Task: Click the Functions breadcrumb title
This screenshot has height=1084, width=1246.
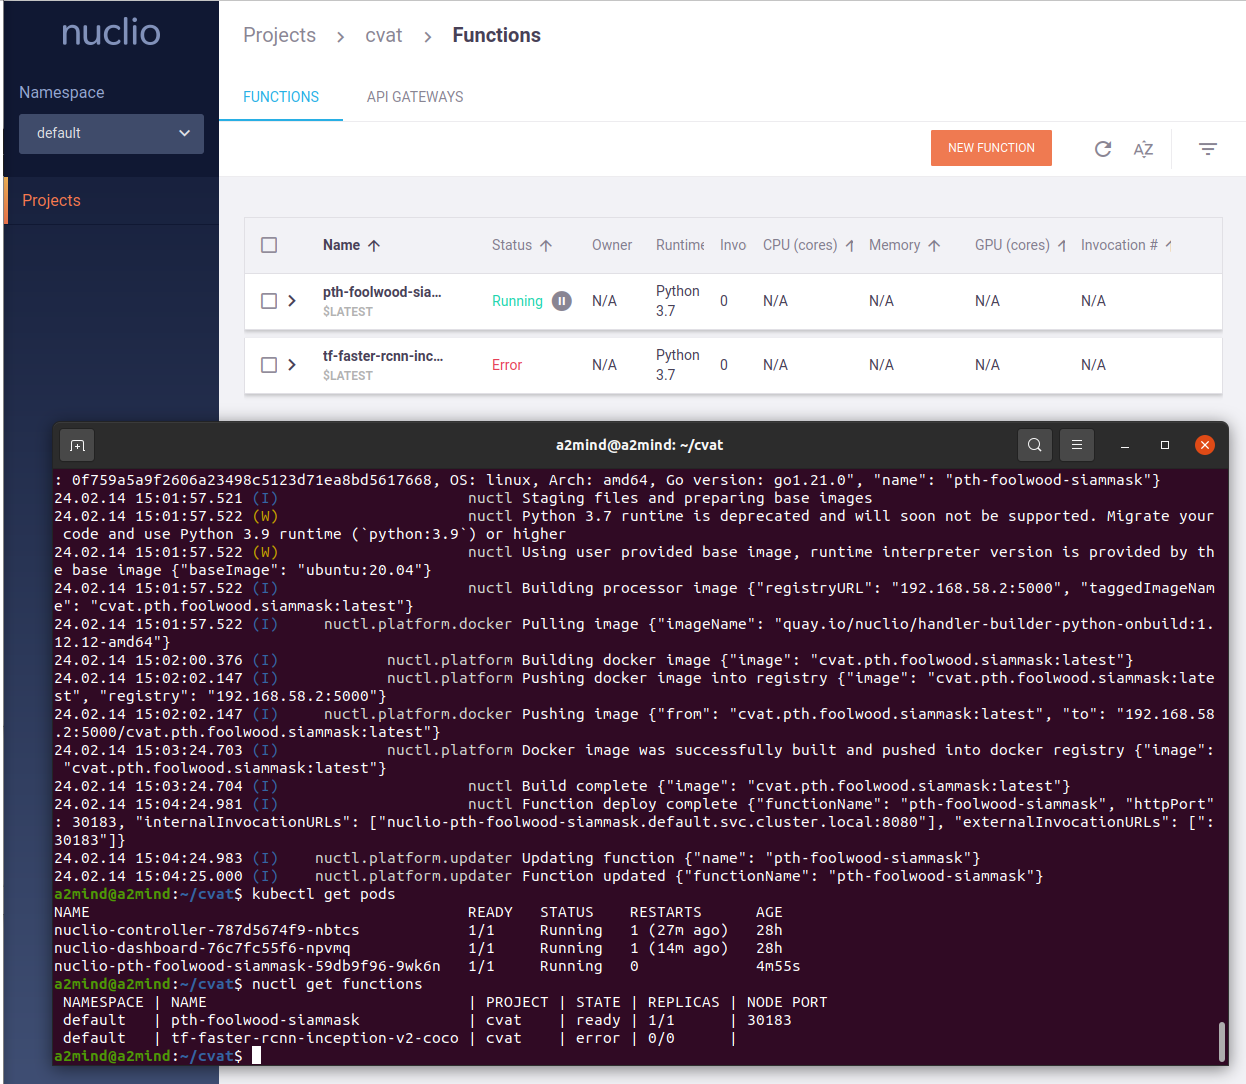Action: pos(496,35)
